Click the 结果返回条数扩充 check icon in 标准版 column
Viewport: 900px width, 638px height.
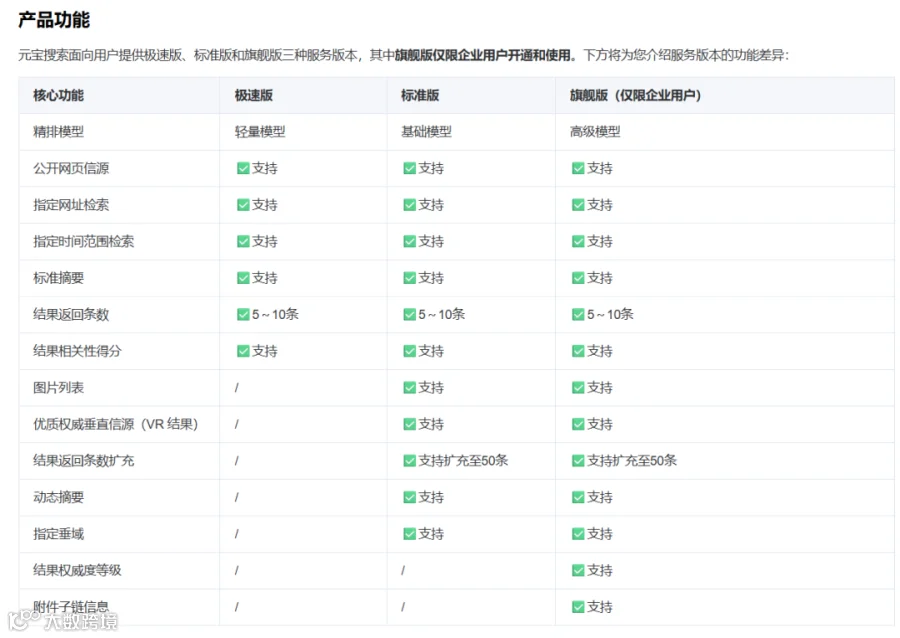coord(409,461)
